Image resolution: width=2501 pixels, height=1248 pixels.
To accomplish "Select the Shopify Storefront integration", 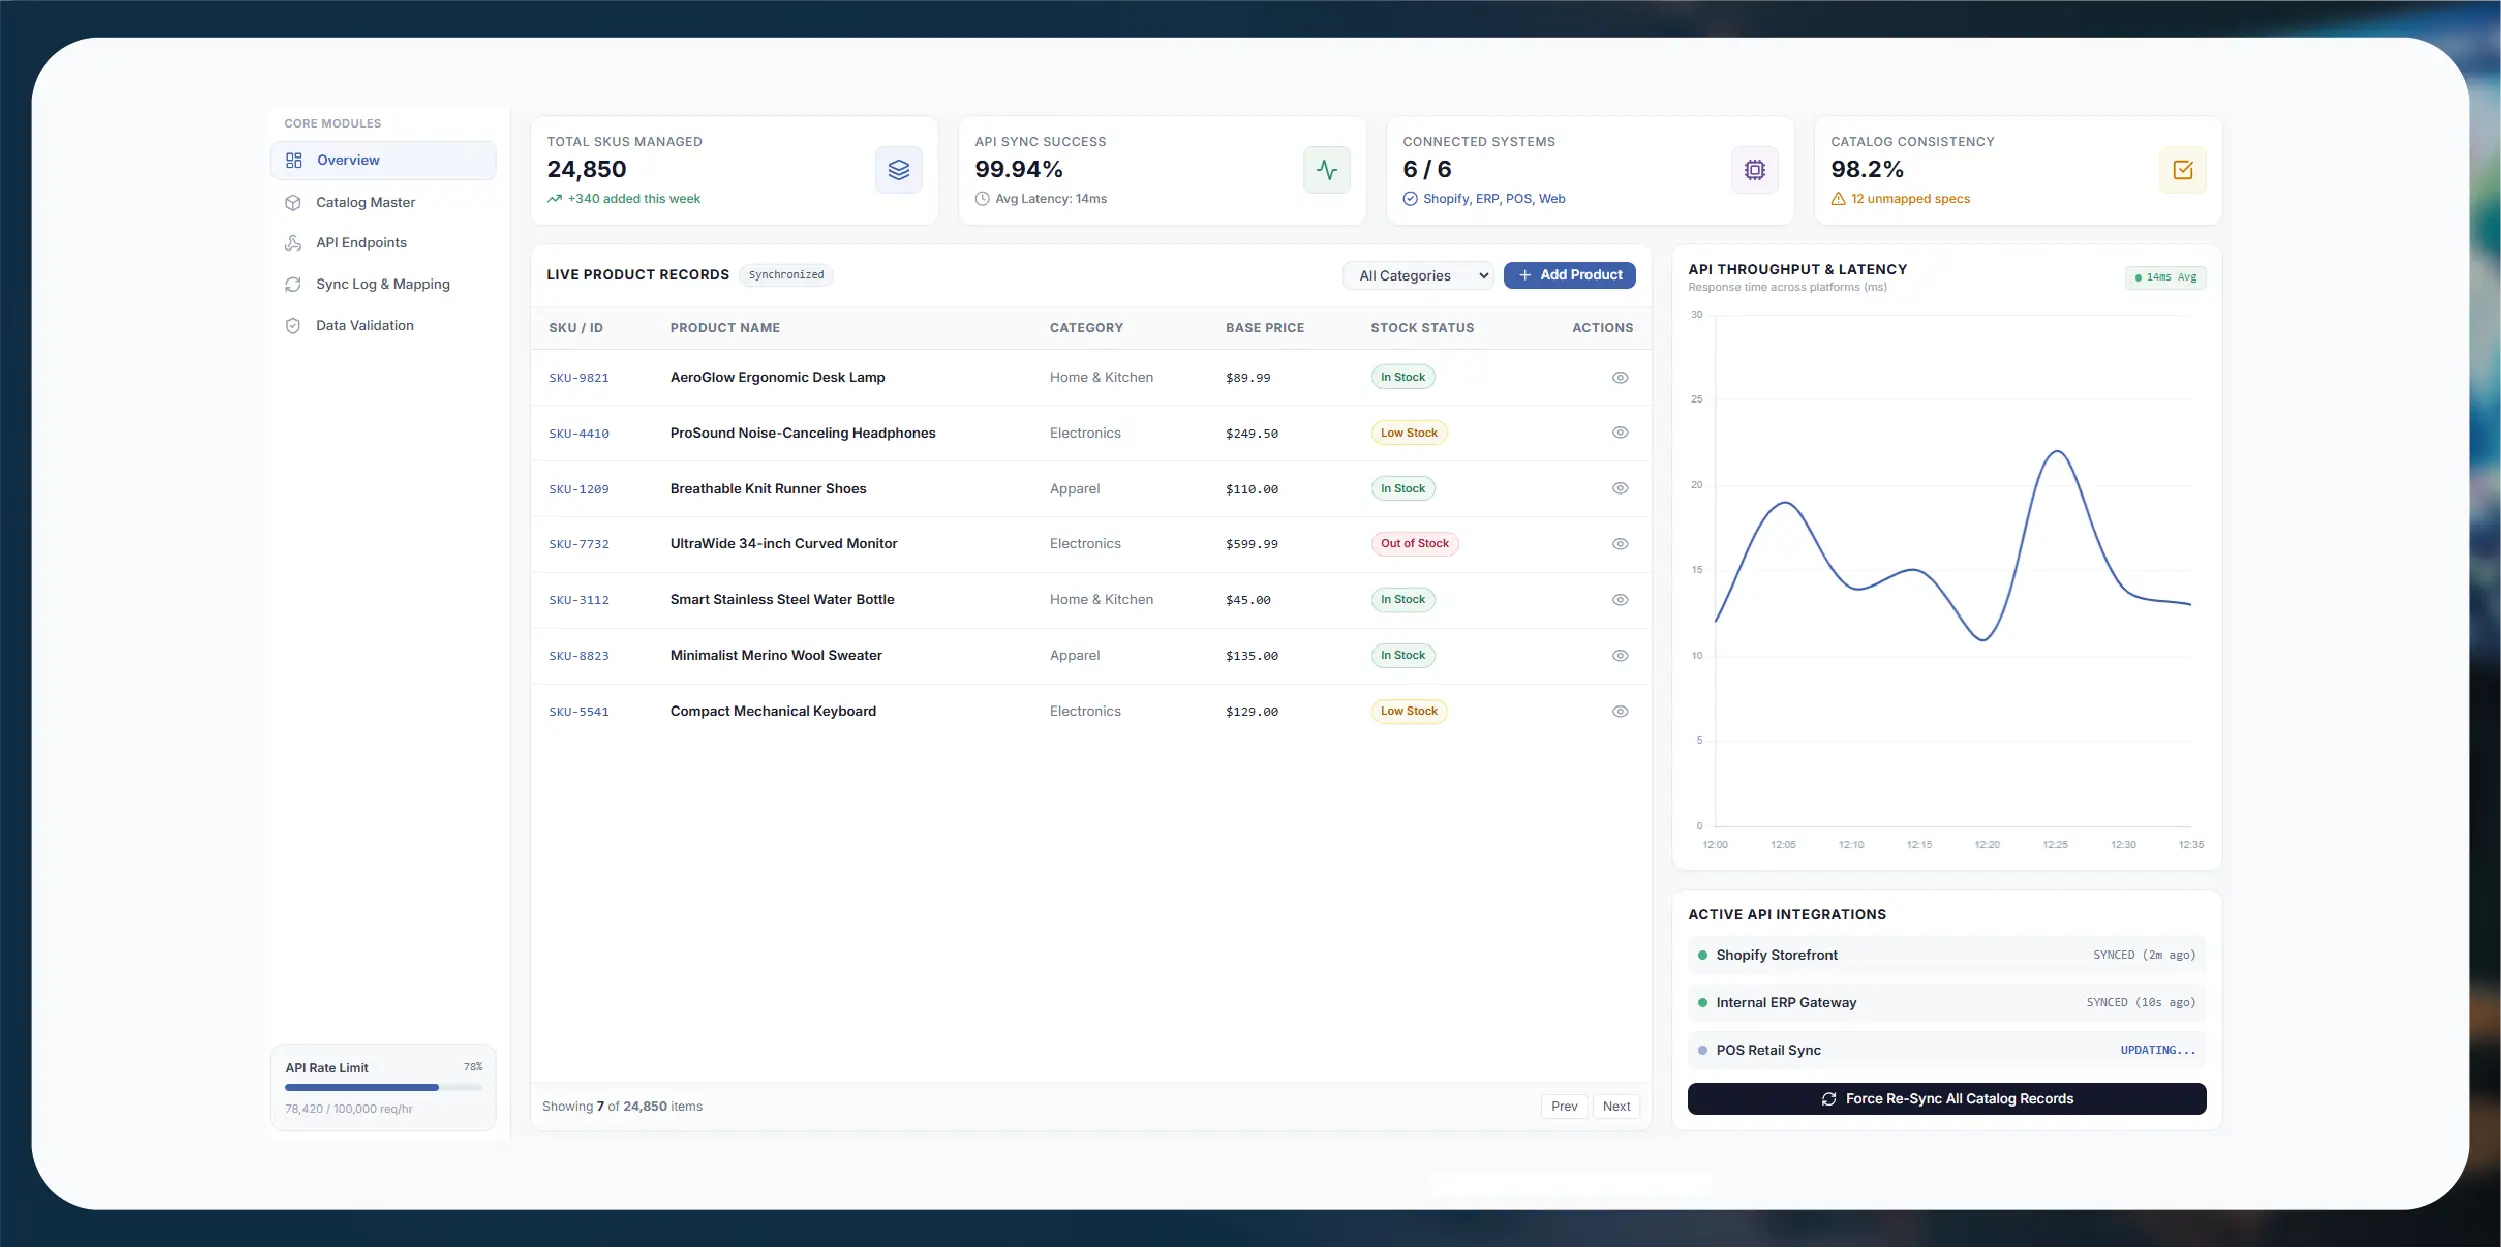I will click(x=1947, y=956).
